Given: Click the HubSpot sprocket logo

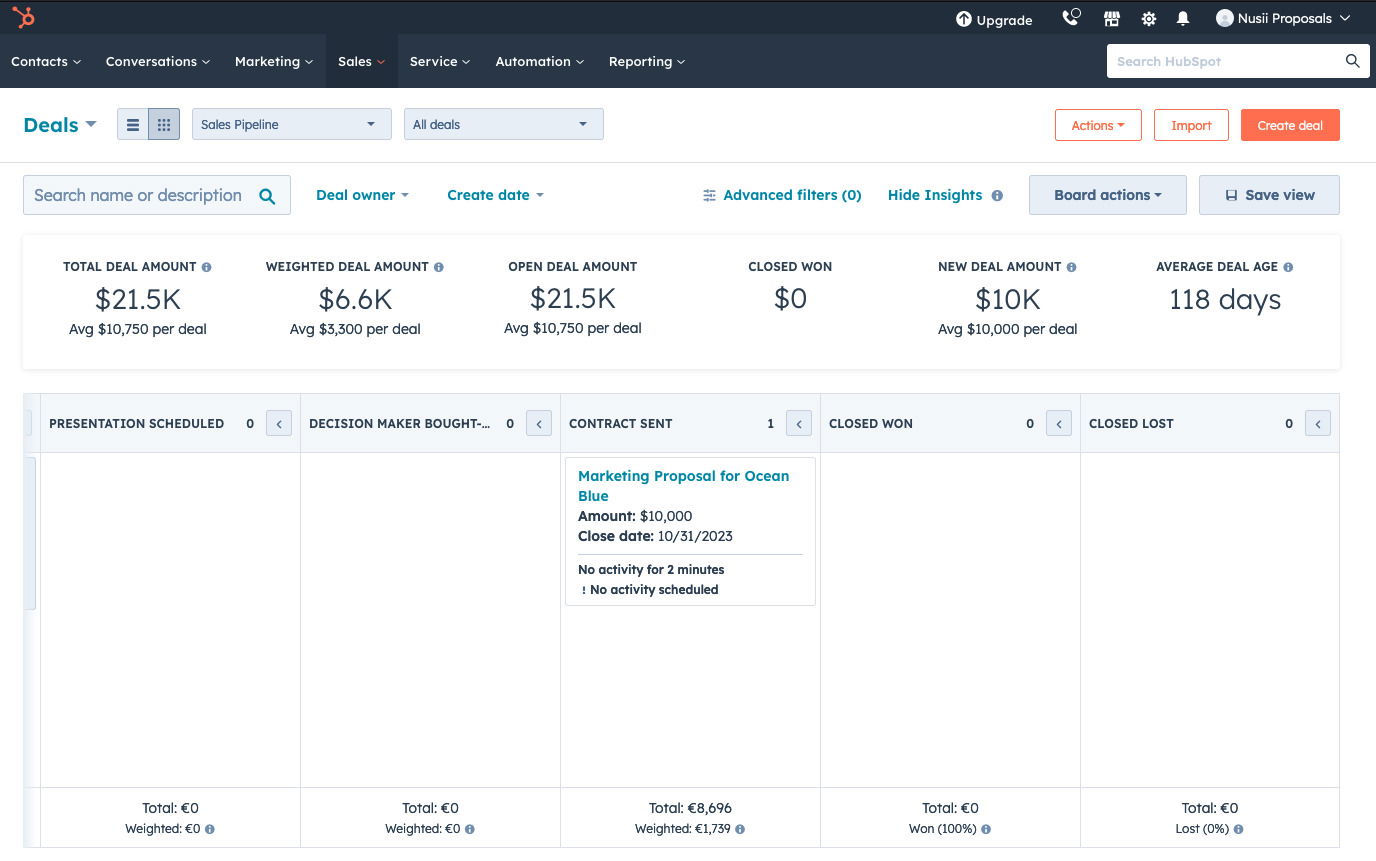Looking at the screenshot, I should pyautogui.click(x=22, y=16).
